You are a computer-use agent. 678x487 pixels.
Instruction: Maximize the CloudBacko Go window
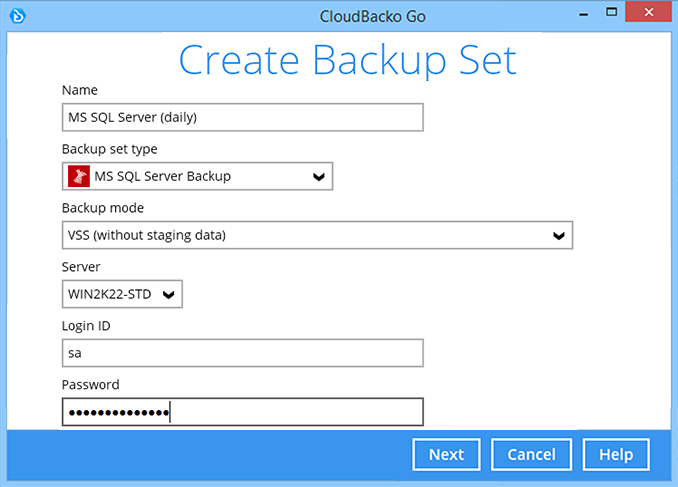tap(611, 12)
